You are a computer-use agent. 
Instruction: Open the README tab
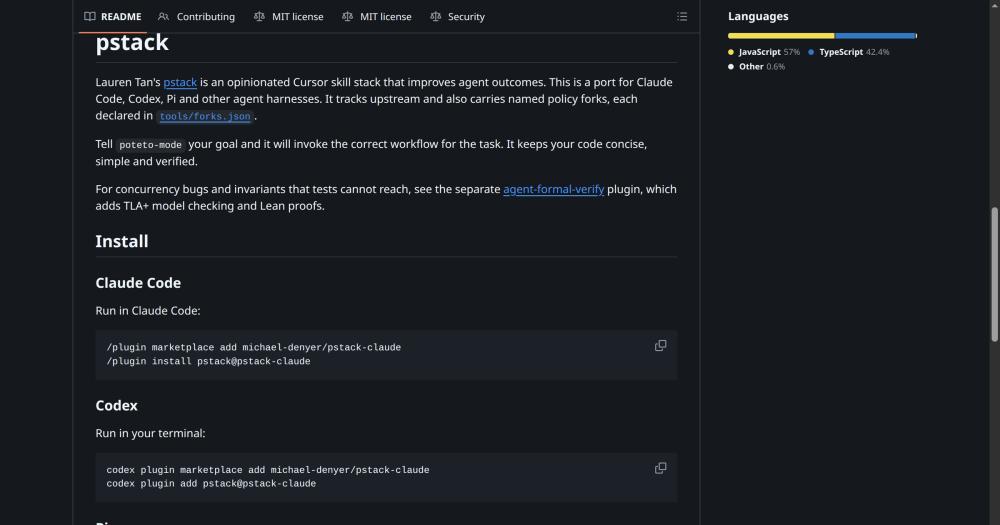113,17
